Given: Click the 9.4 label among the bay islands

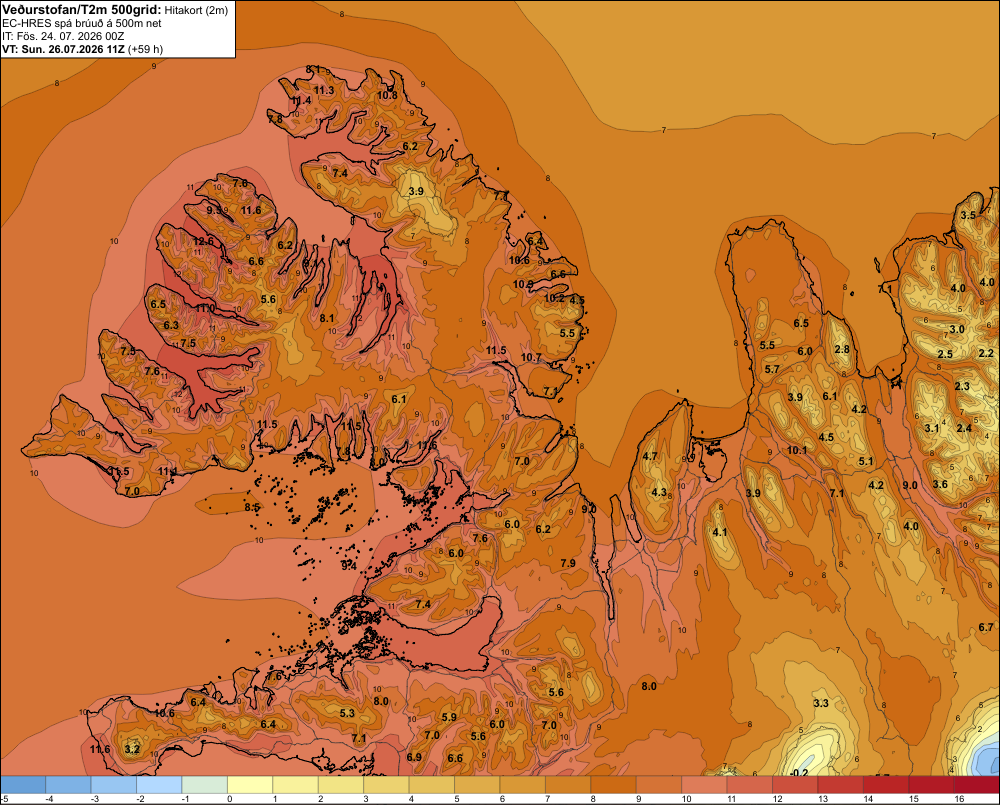Looking at the screenshot, I should tap(348, 565).
